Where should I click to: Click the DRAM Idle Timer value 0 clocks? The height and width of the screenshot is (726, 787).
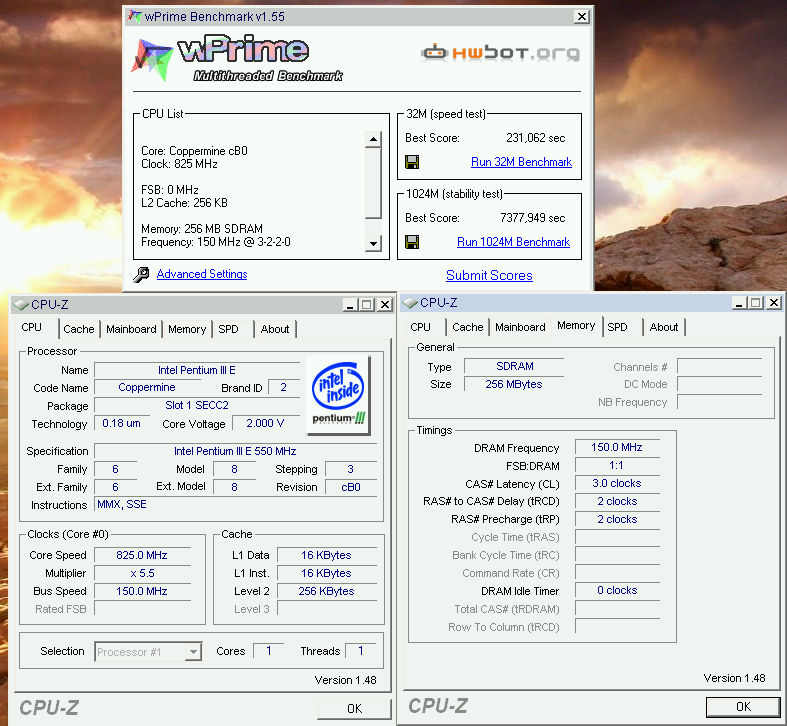(617, 590)
